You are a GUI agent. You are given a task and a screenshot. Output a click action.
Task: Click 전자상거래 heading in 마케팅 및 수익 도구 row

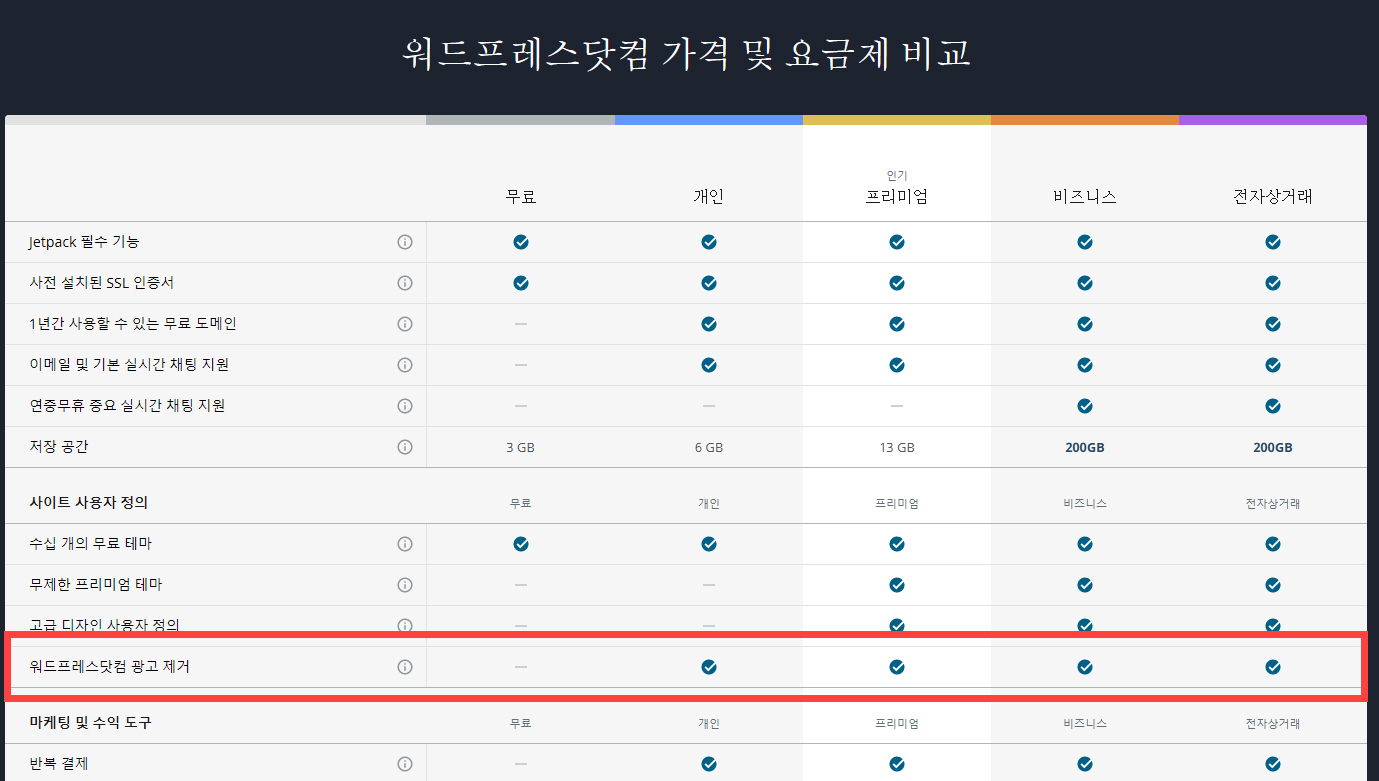pyautogui.click(x=1273, y=723)
